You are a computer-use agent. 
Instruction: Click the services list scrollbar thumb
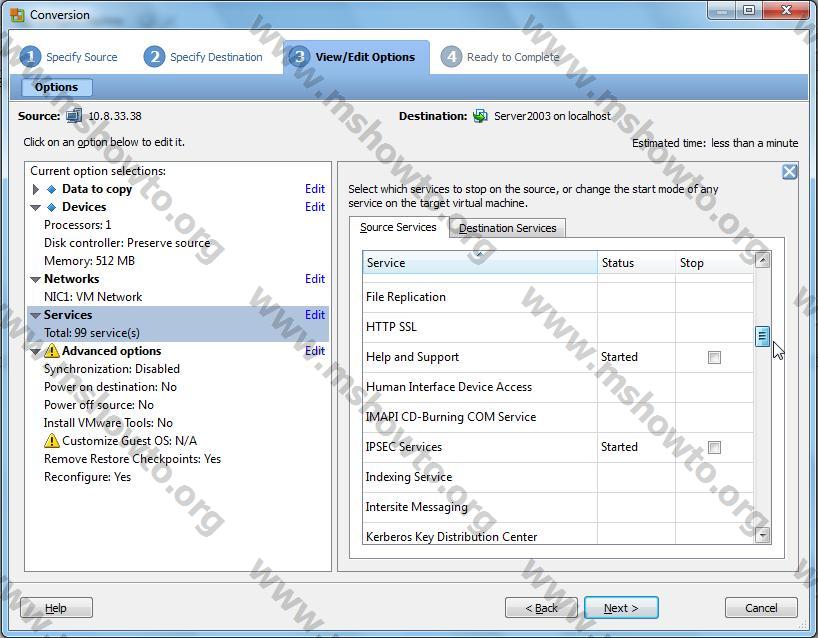point(762,336)
